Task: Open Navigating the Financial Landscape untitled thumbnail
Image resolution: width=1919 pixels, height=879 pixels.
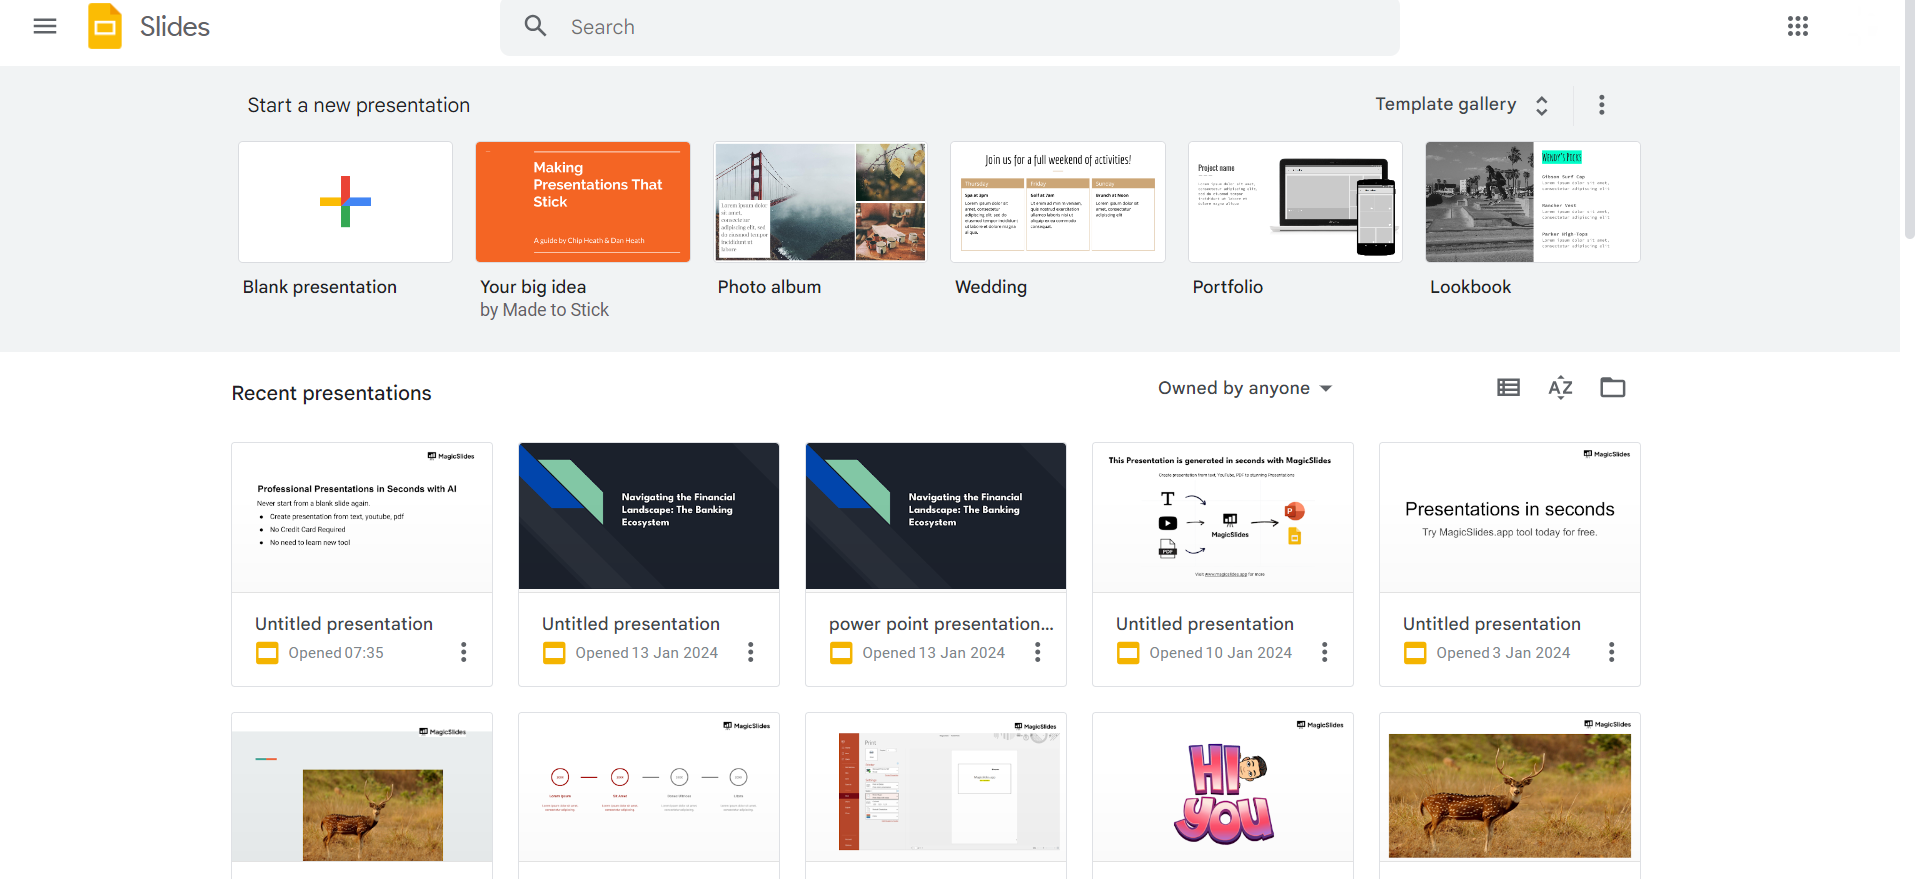Action: (x=649, y=517)
